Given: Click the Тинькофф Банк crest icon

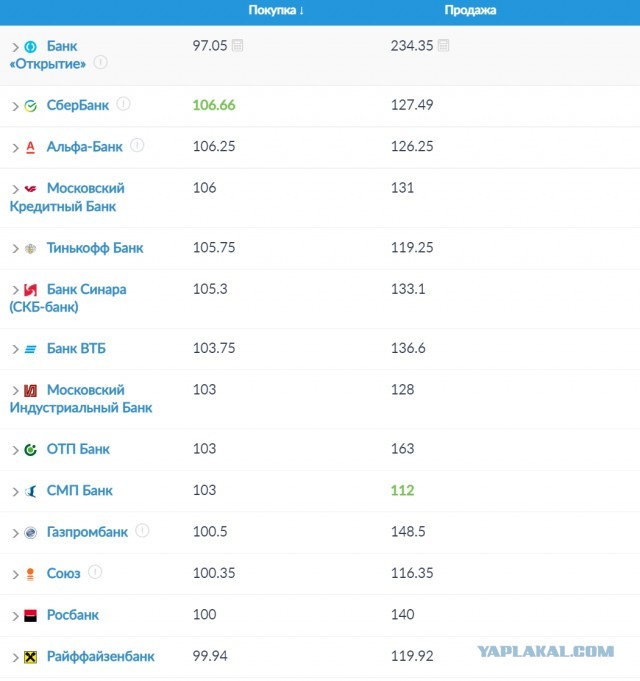Looking at the screenshot, I should 30,248.
